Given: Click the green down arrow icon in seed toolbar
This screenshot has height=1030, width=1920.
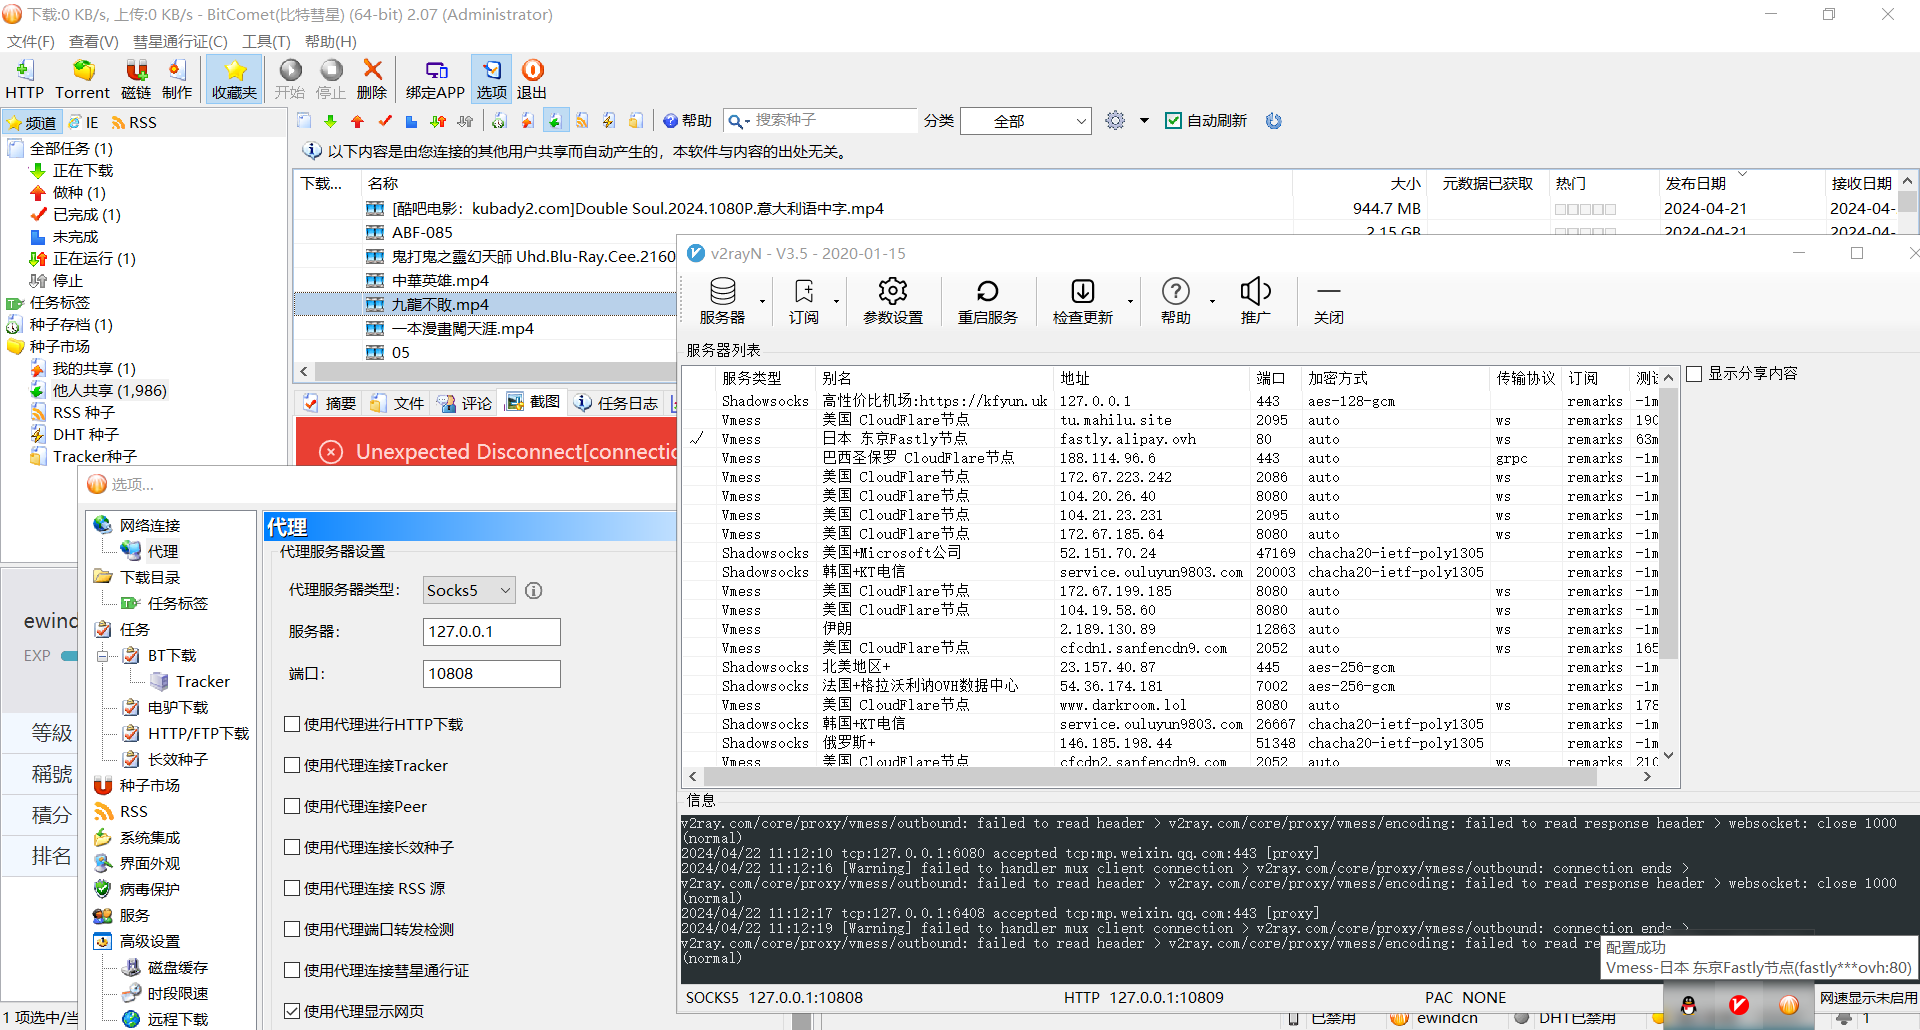Looking at the screenshot, I should click(x=330, y=121).
